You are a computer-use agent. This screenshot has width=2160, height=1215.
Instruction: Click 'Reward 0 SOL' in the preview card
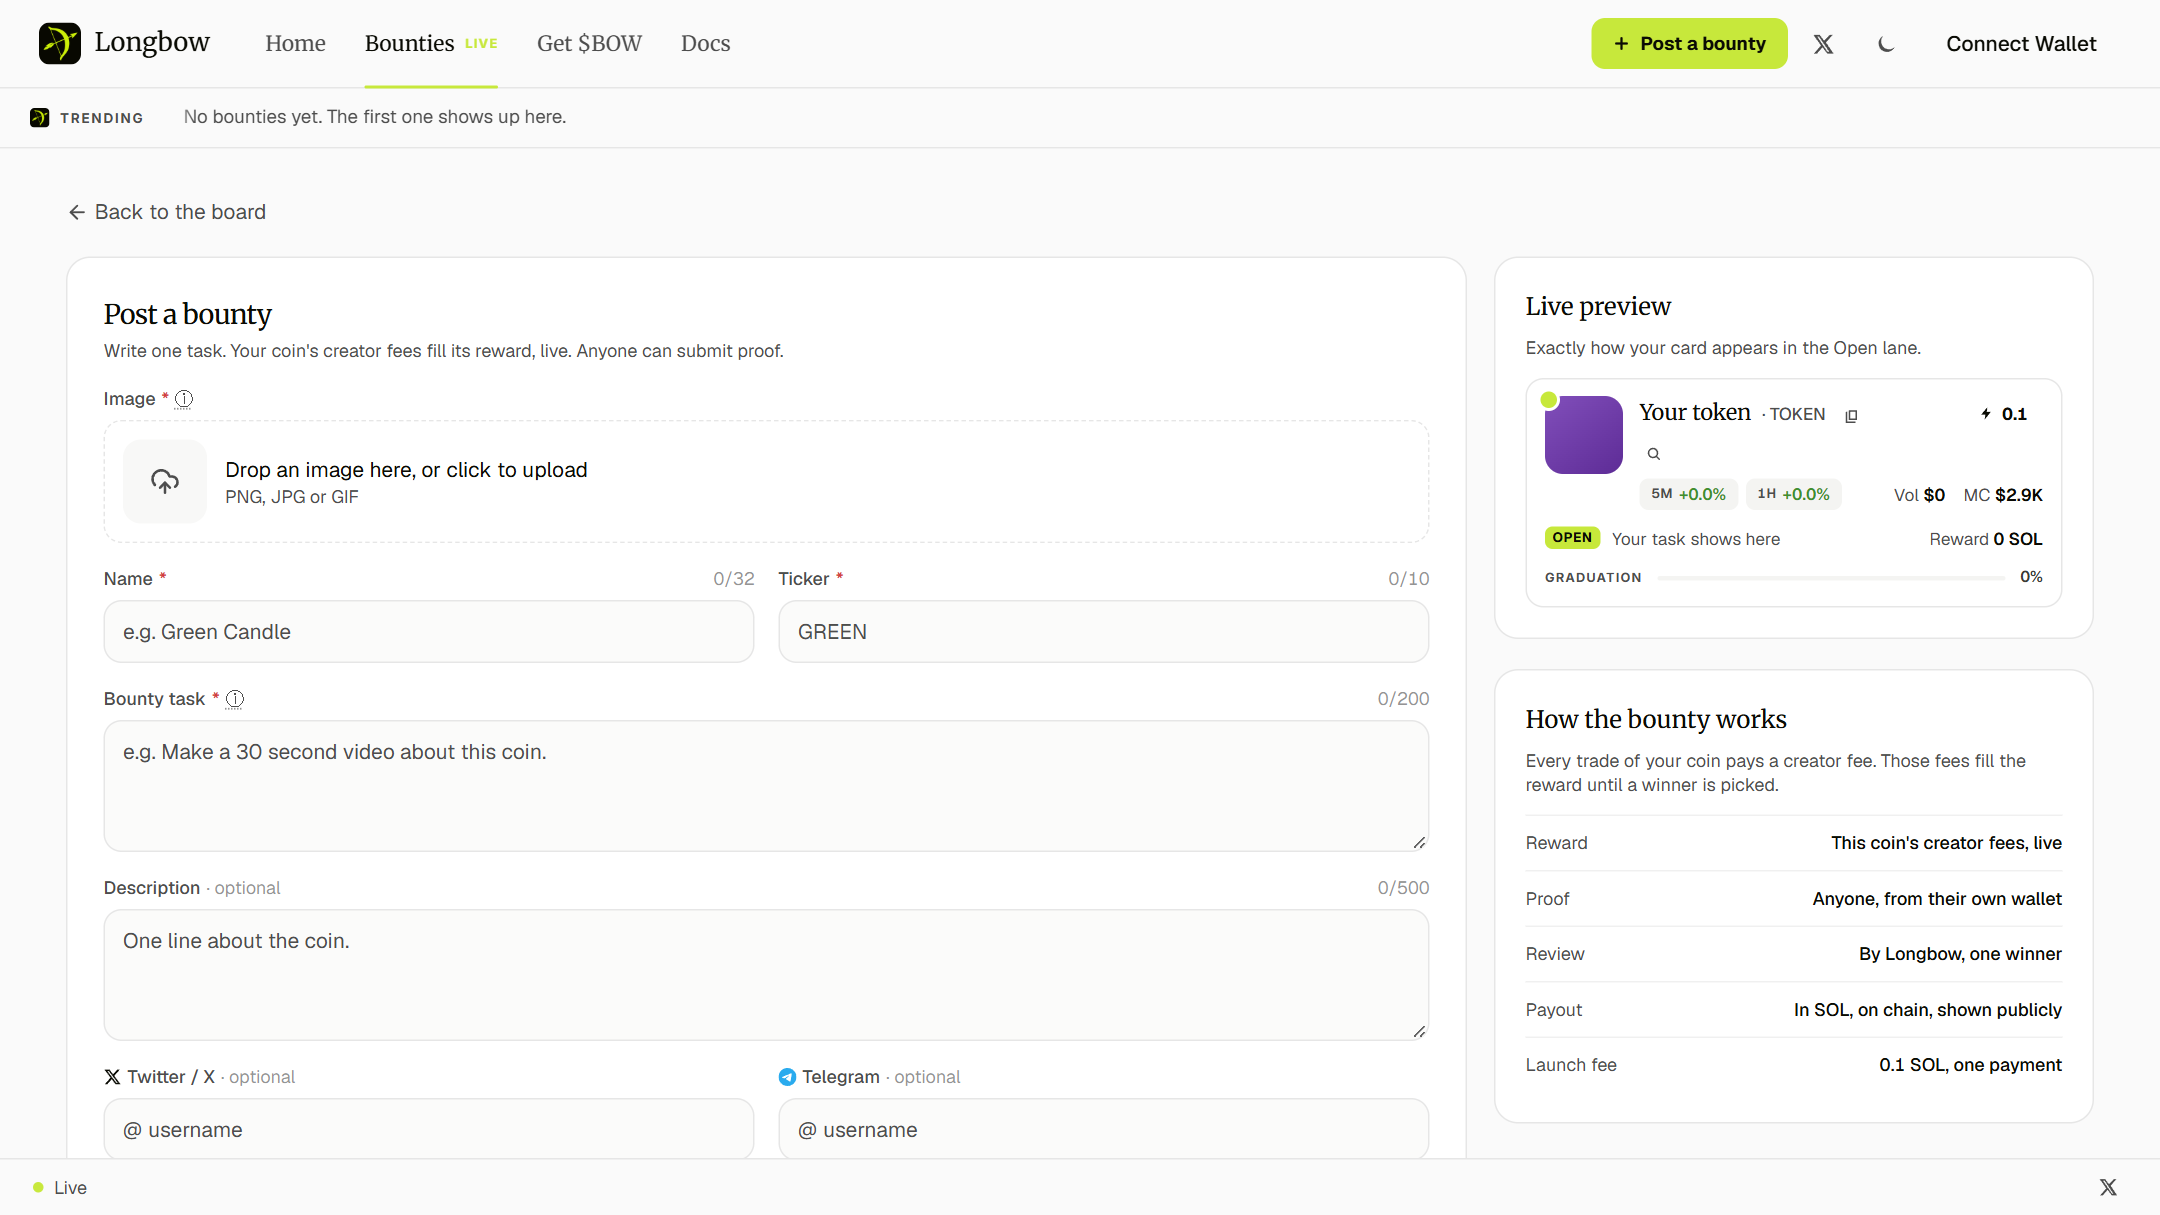1986,539
